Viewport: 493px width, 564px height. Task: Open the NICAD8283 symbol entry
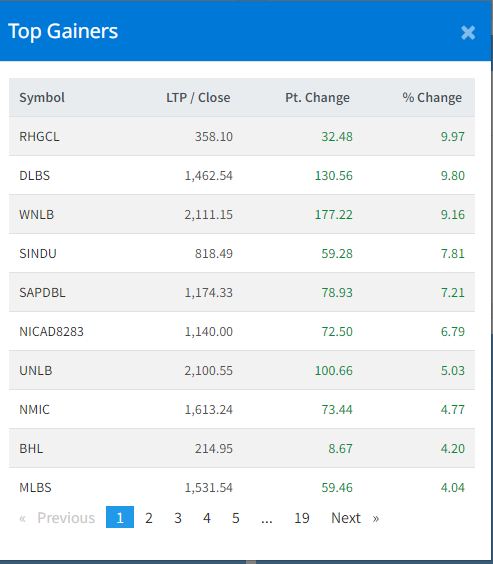point(51,332)
